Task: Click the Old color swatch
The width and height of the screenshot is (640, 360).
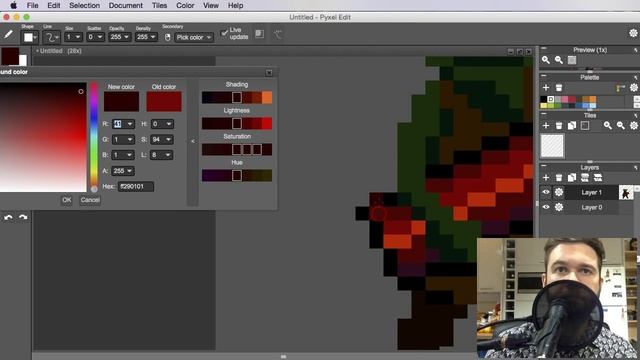Action: tap(164, 102)
